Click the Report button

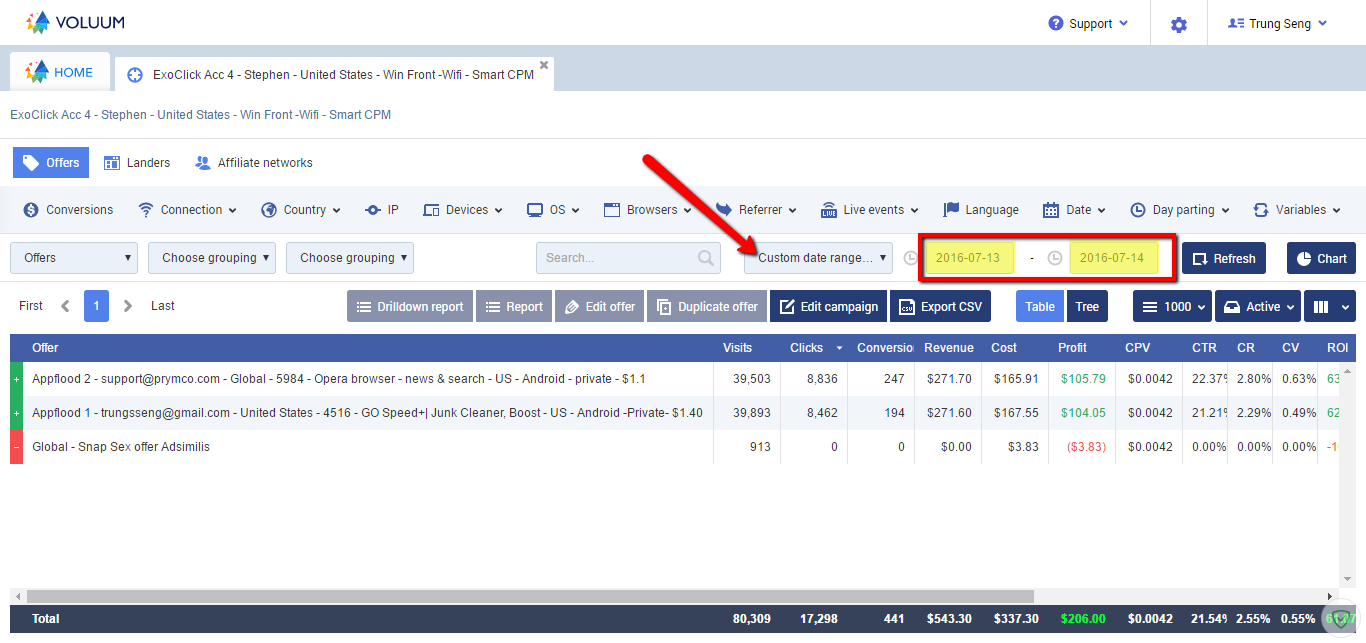coord(514,307)
